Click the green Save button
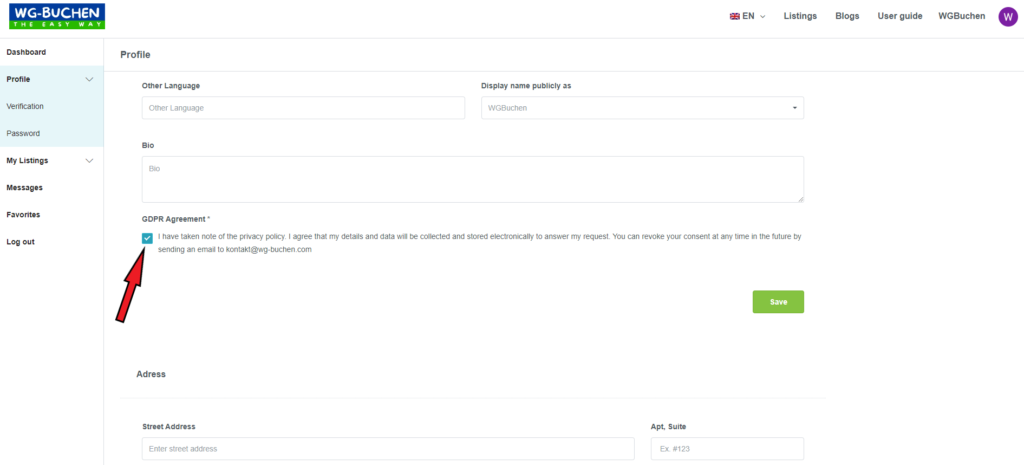The height and width of the screenshot is (465, 1024). click(x=778, y=302)
